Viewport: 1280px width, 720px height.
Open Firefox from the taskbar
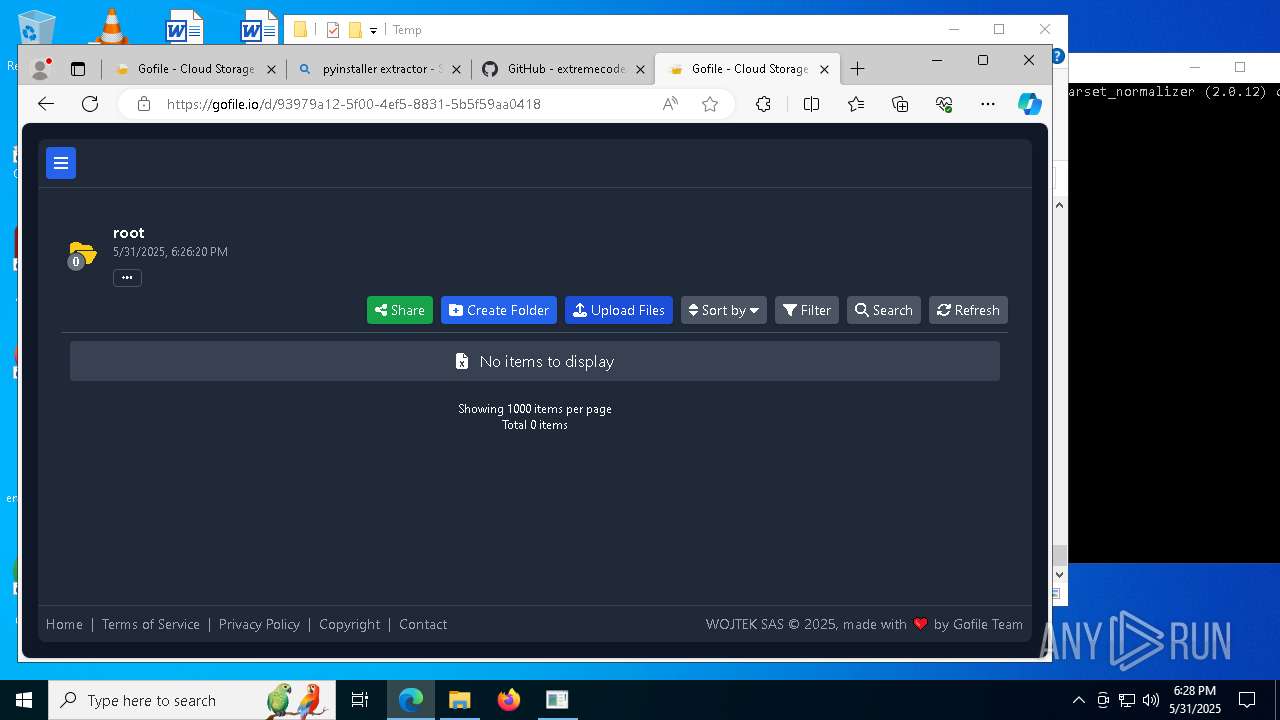pyautogui.click(x=508, y=700)
